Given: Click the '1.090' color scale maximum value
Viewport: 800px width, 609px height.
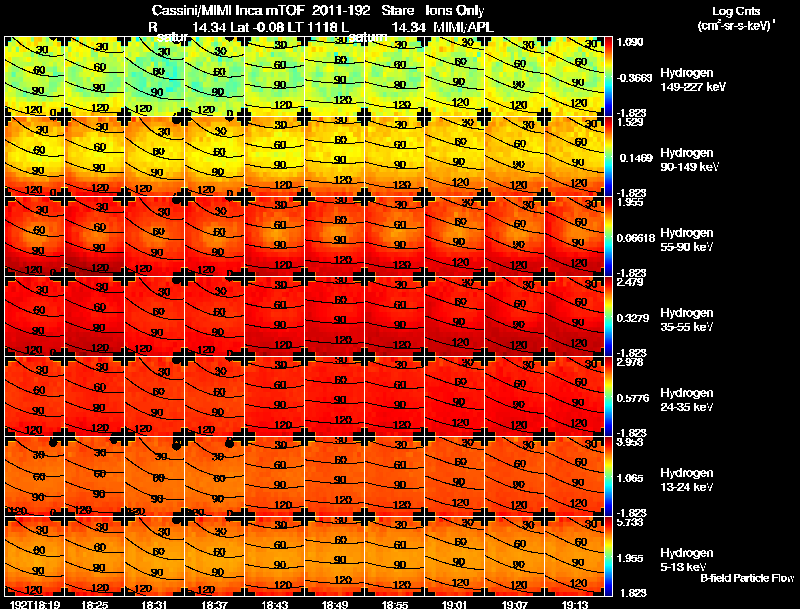Looking at the screenshot, I should pos(630,42).
